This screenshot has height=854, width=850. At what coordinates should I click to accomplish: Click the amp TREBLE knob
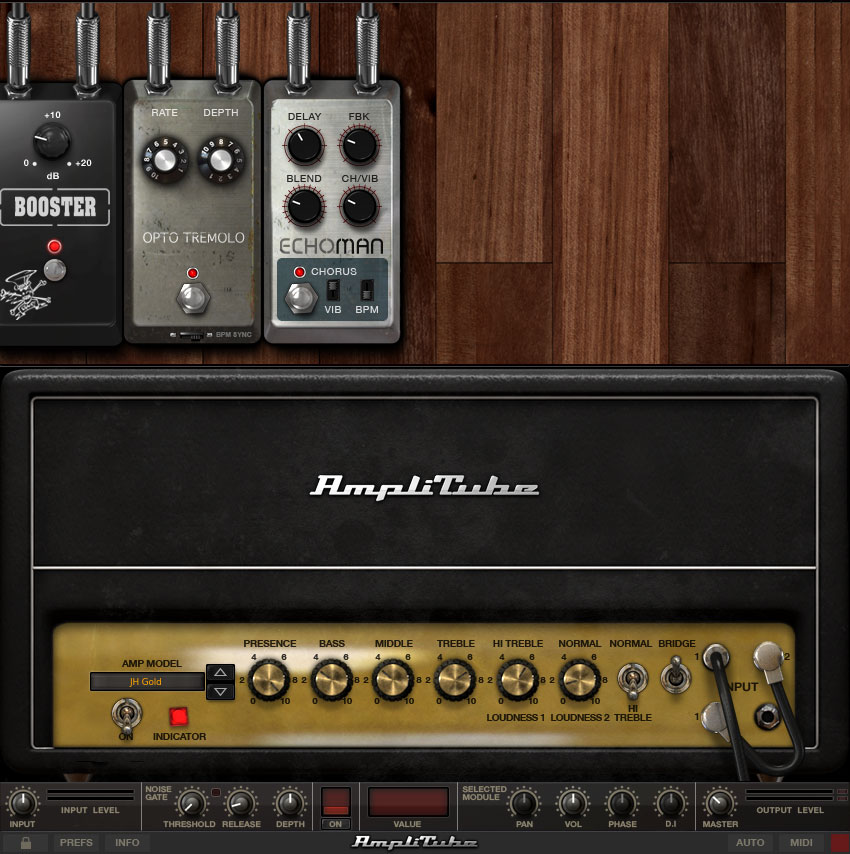455,679
